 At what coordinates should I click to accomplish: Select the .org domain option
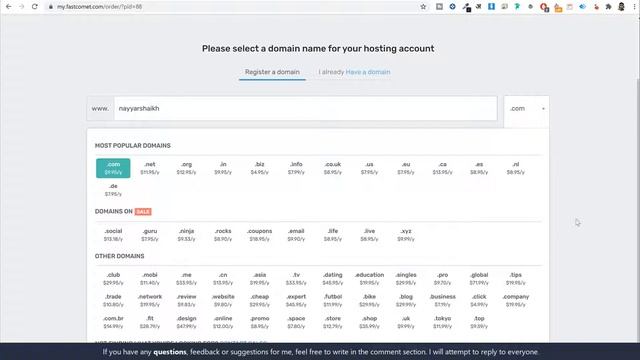(187, 168)
